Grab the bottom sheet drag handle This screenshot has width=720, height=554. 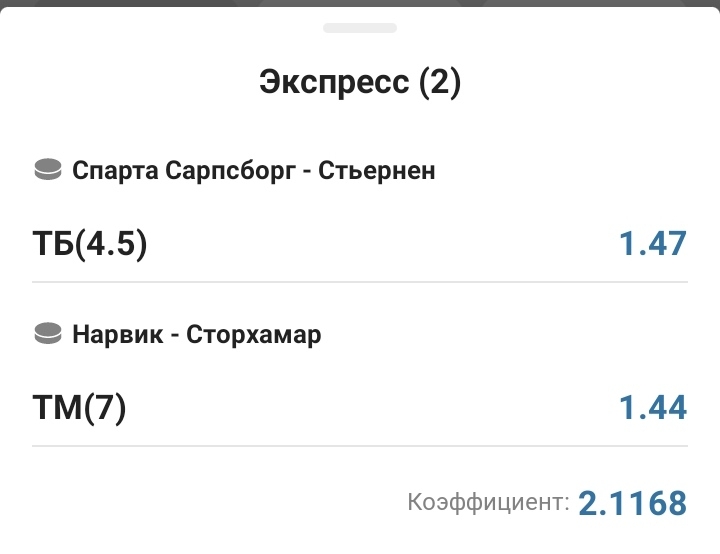pyautogui.click(x=360, y=28)
